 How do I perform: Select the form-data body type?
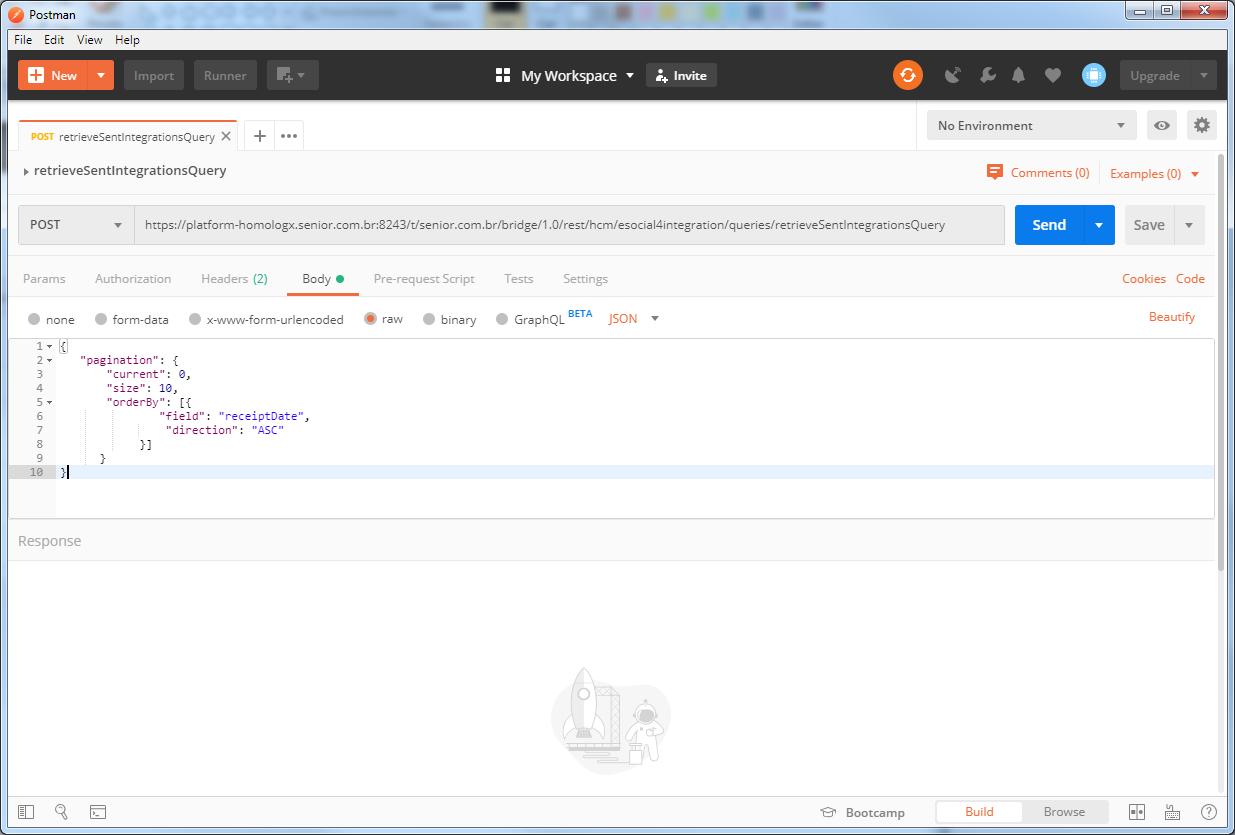click(x=101, y=319)
